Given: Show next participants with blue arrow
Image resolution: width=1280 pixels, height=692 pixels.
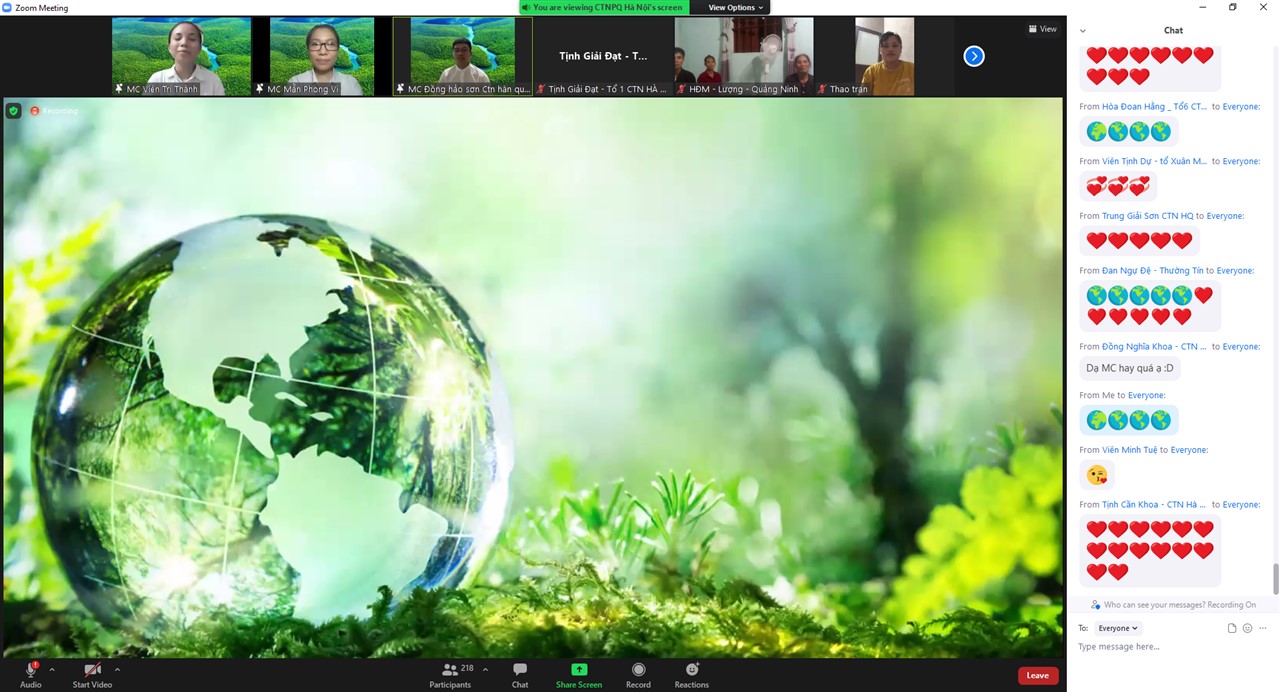Looking at the screenshot, I should click(974, 56).
